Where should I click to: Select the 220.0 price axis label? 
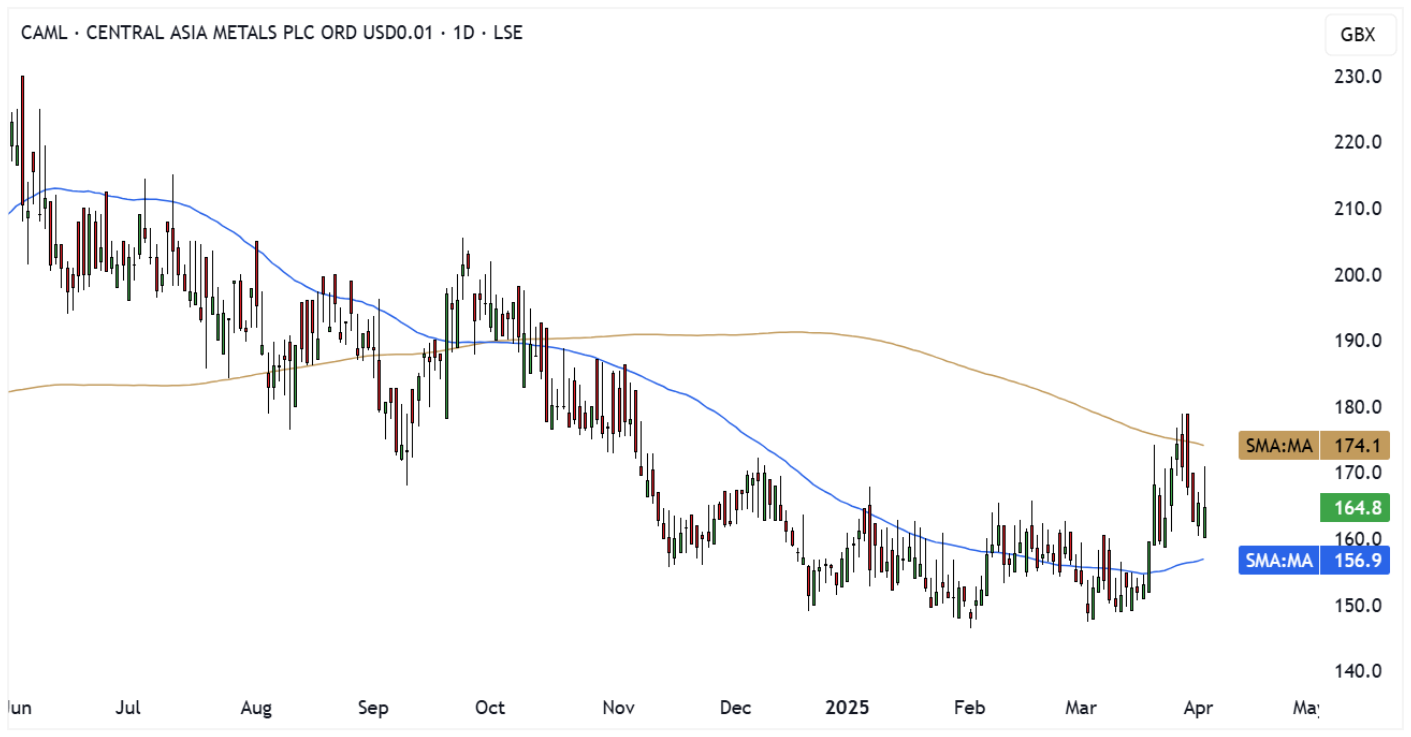(1357, 143)
